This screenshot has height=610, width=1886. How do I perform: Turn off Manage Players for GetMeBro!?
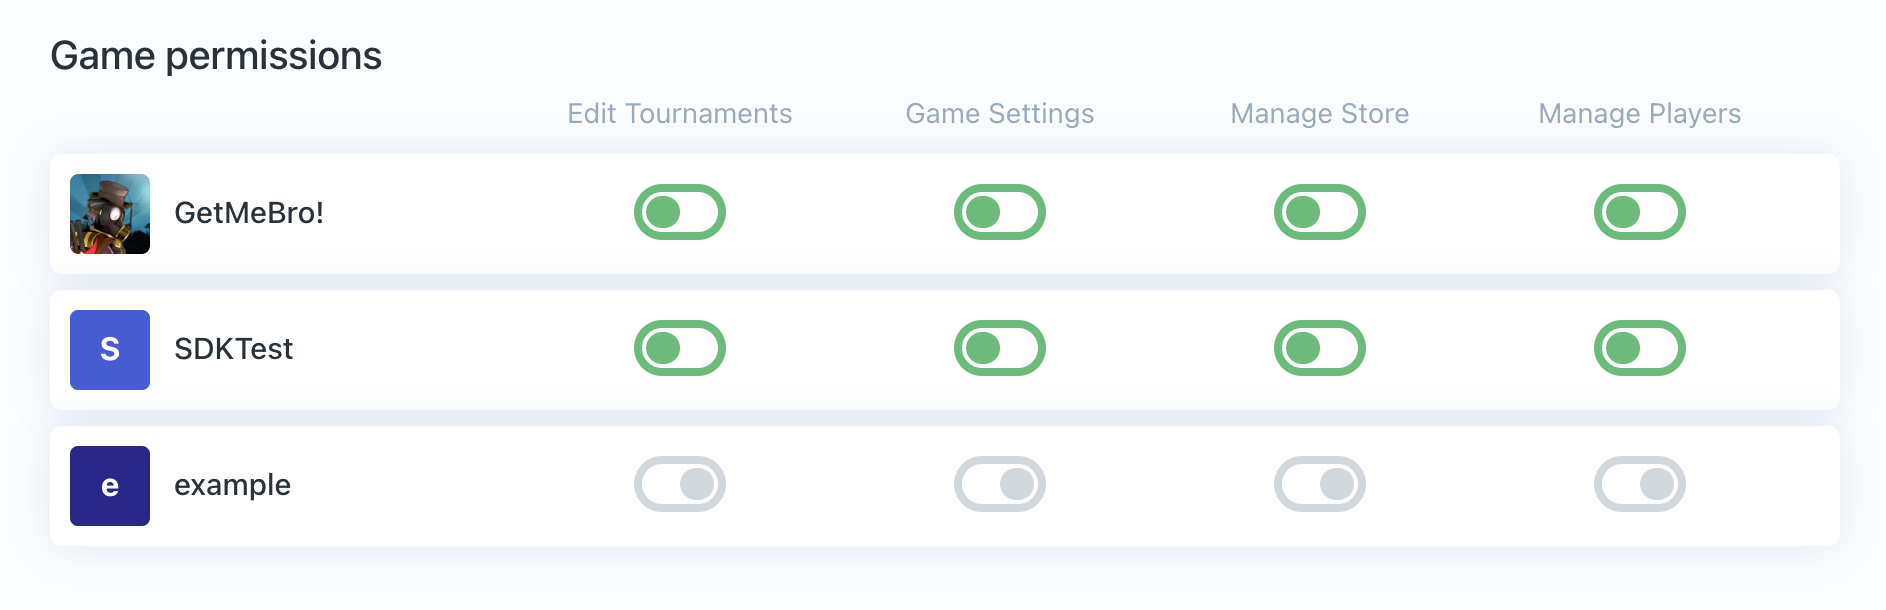pyautogui.click(x=1640, y=212)
